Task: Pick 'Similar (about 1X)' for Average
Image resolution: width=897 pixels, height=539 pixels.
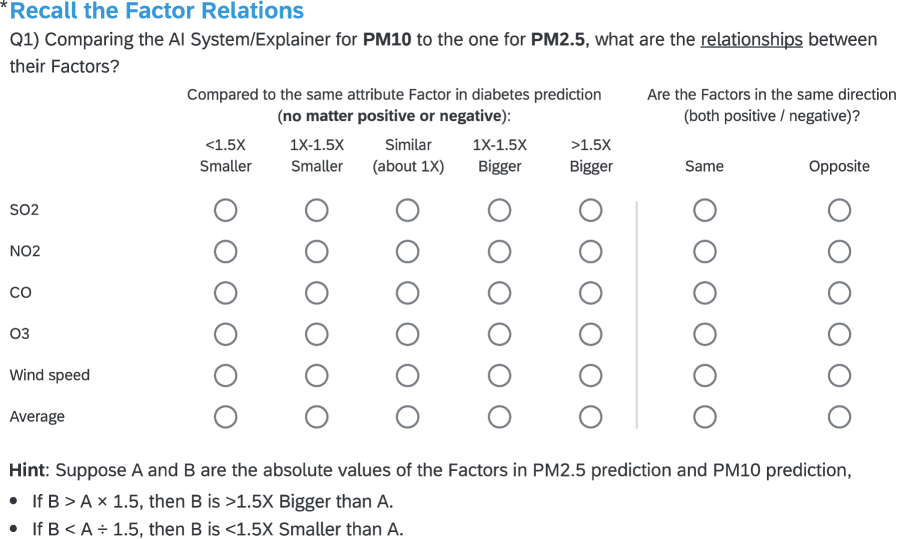Action: click(407, 416)
